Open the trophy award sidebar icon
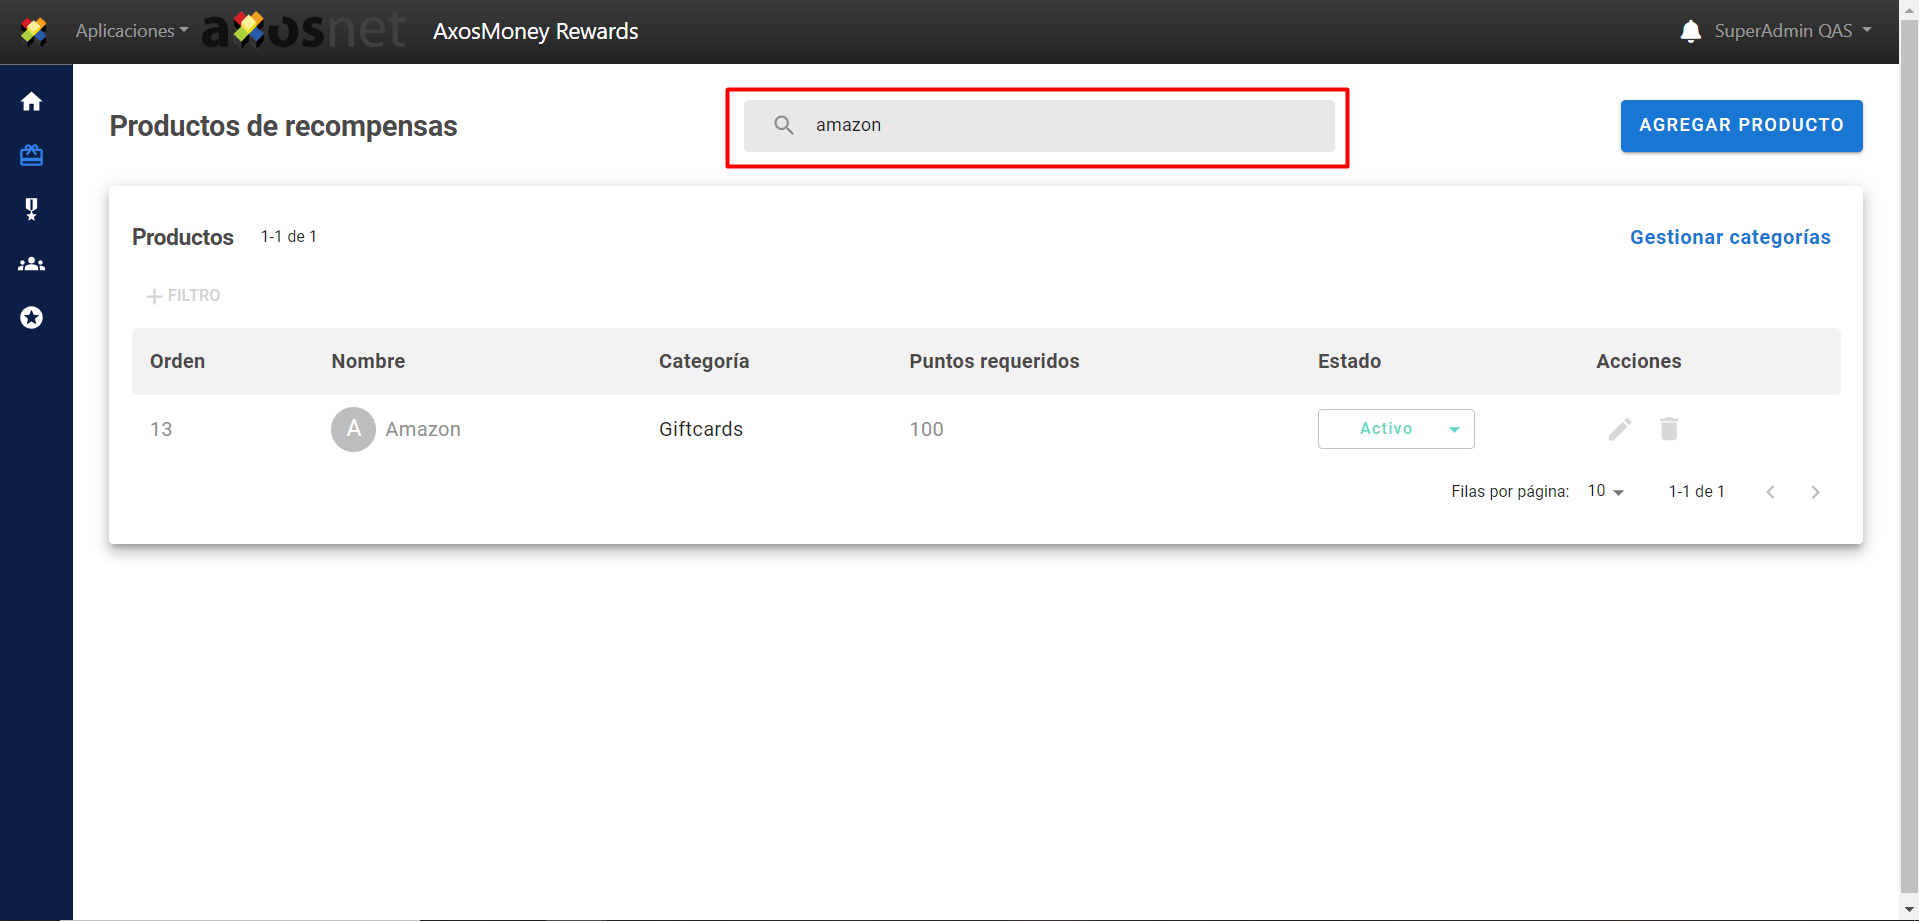 coord(32,209)
